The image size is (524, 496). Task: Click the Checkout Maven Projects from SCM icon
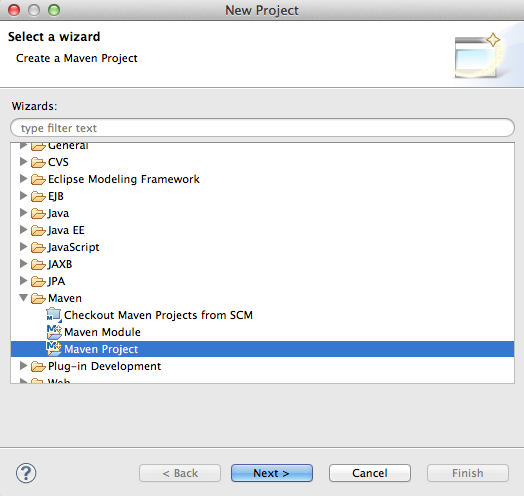(54, 315)
